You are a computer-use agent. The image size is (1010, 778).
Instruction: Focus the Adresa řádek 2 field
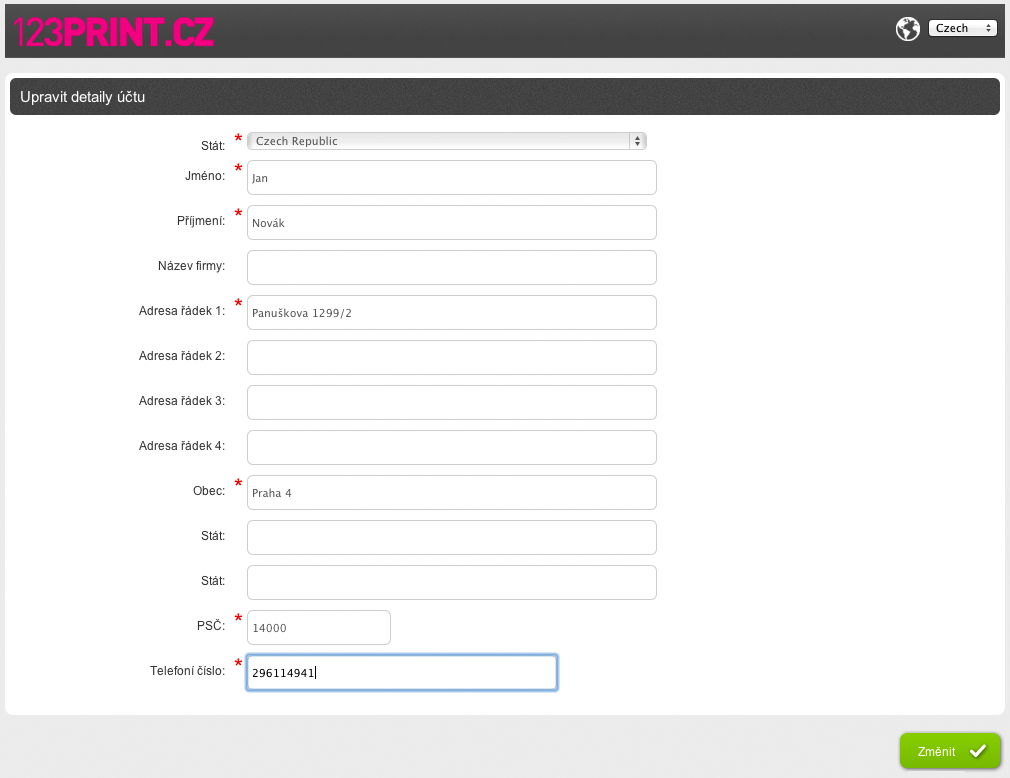point(451,358)
